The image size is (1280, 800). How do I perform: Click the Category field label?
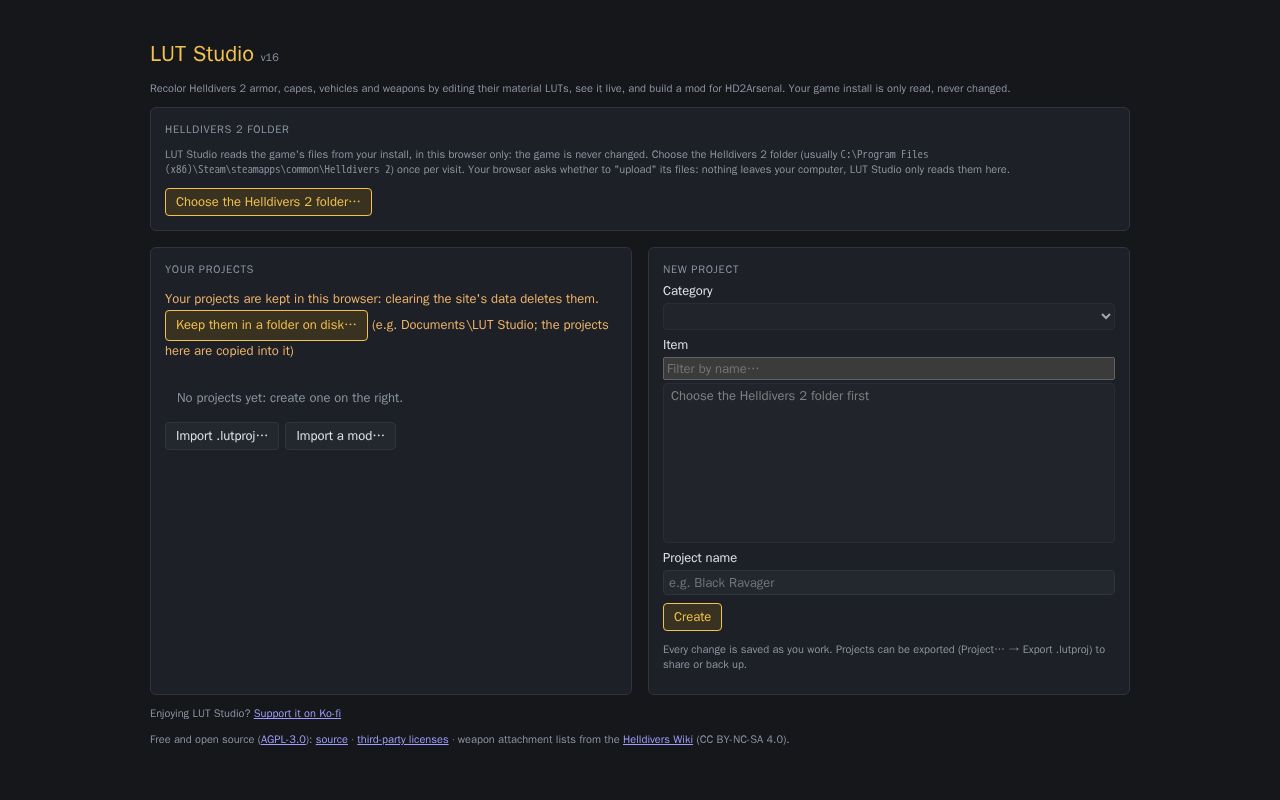(x=688, y=291)
